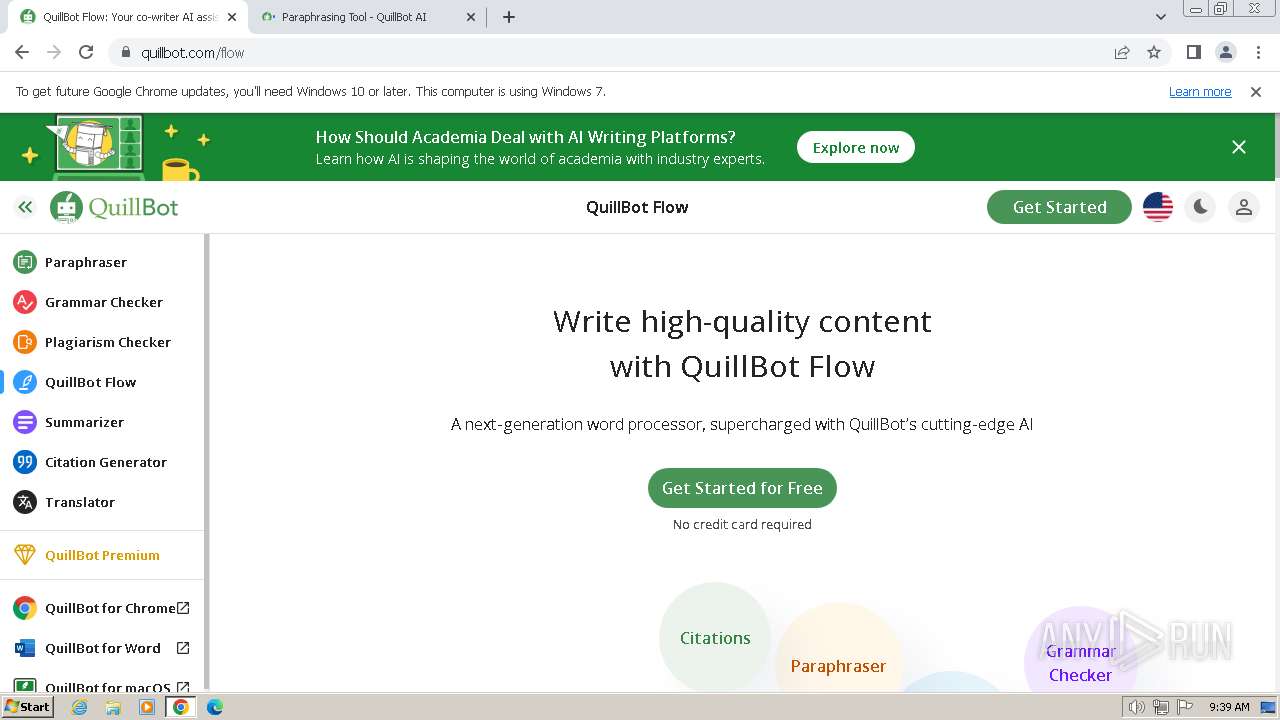Select the QuillBot Flow browser tab
The image size is (1280, 720).
pyautogui.click(x=130, y=17)
